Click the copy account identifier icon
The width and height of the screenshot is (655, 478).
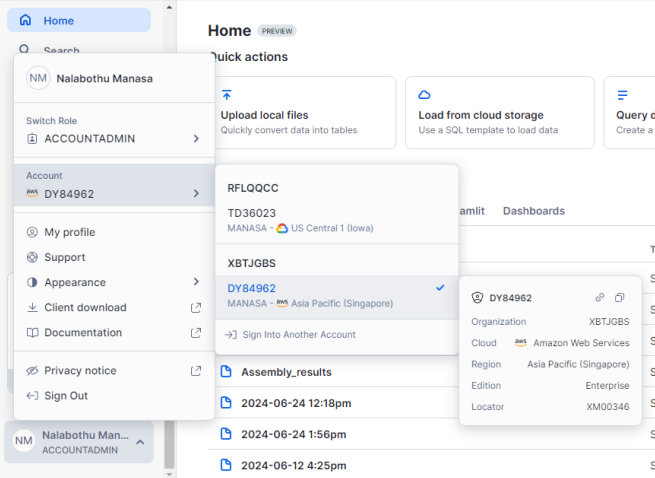pyautogui.click(x=620, y=297)
